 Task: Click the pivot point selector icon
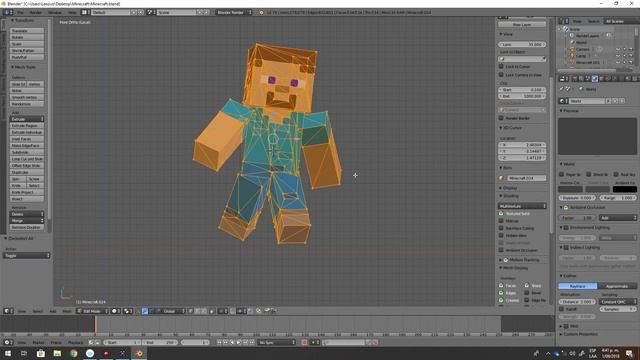coord(127,311)
